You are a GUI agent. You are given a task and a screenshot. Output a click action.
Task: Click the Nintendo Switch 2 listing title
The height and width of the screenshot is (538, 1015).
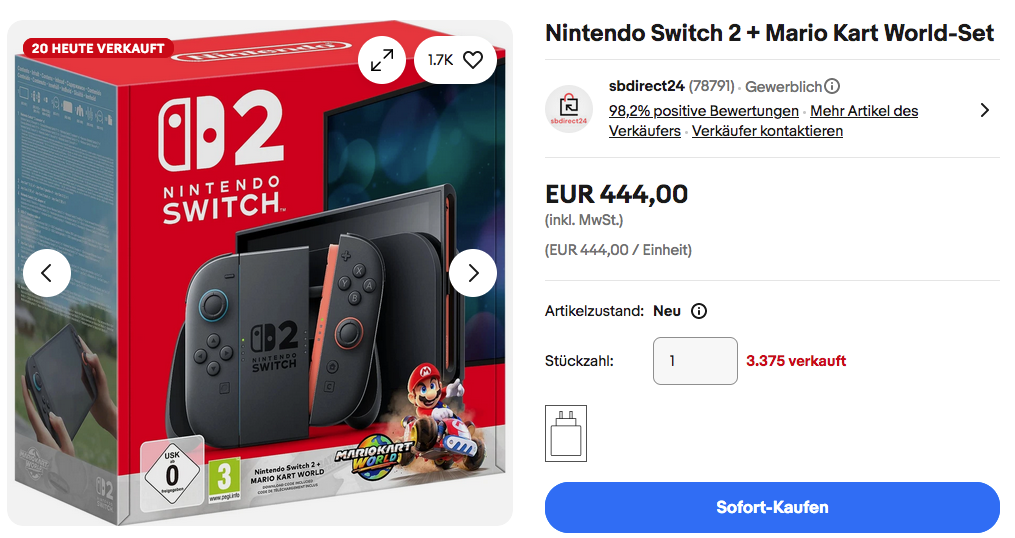pyautogui.click(x=769, y=33)
